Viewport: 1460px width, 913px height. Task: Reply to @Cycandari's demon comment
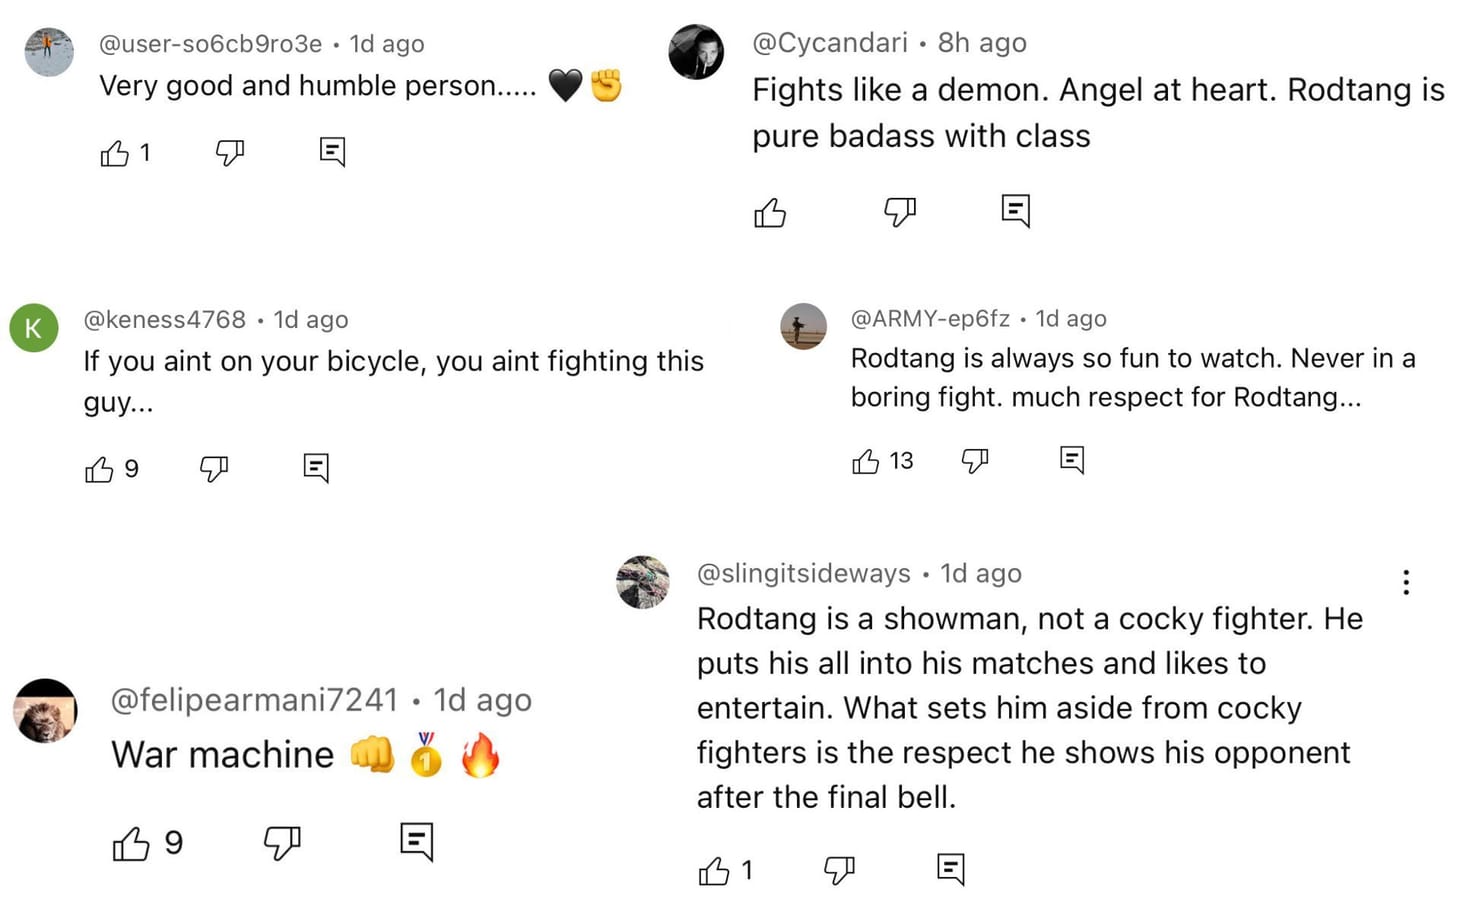click(1015, 210)
